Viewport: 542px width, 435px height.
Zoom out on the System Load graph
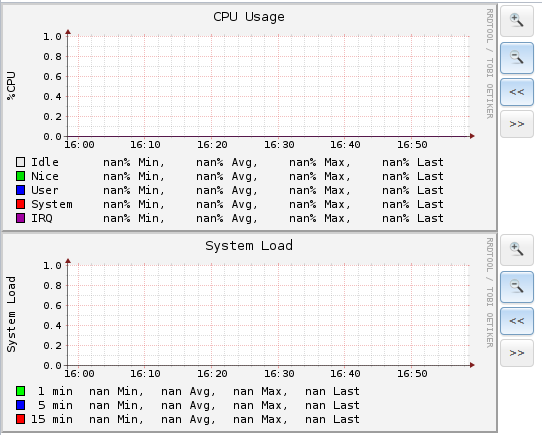pos(517,287)
